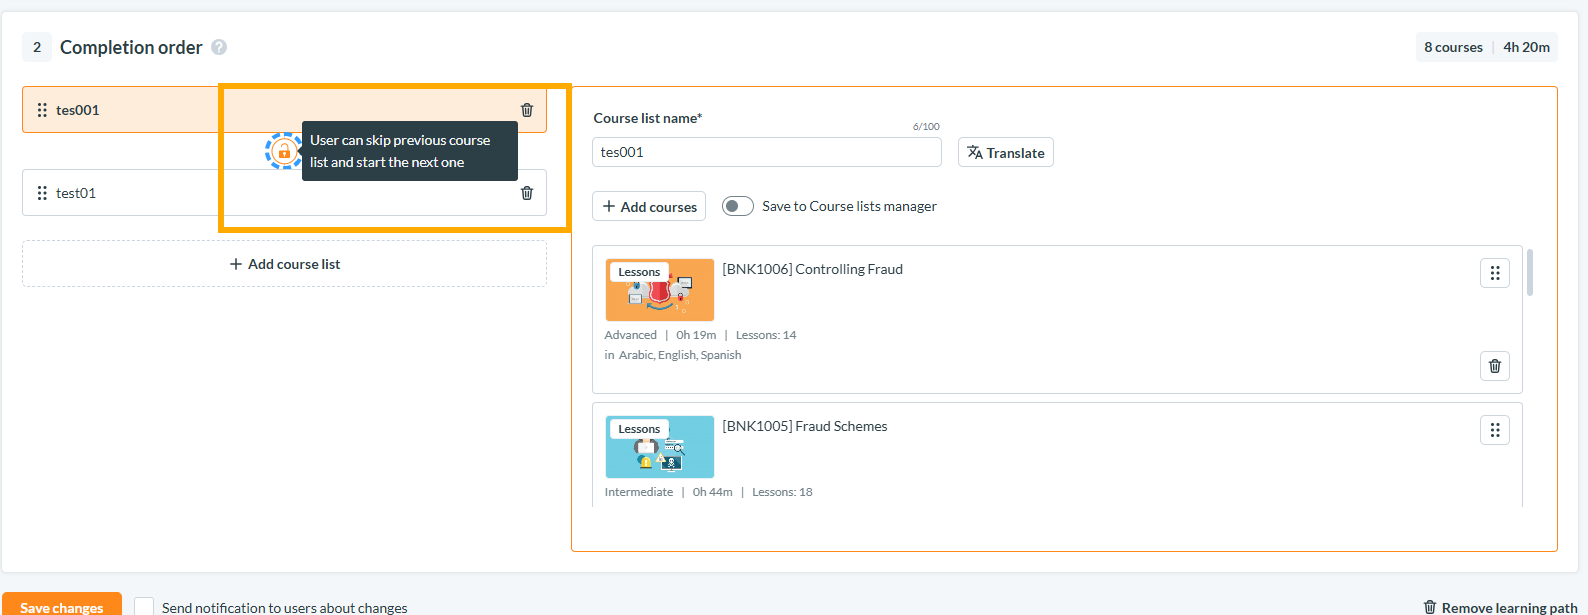Click the Course list name input field

(x=767, y=152)
